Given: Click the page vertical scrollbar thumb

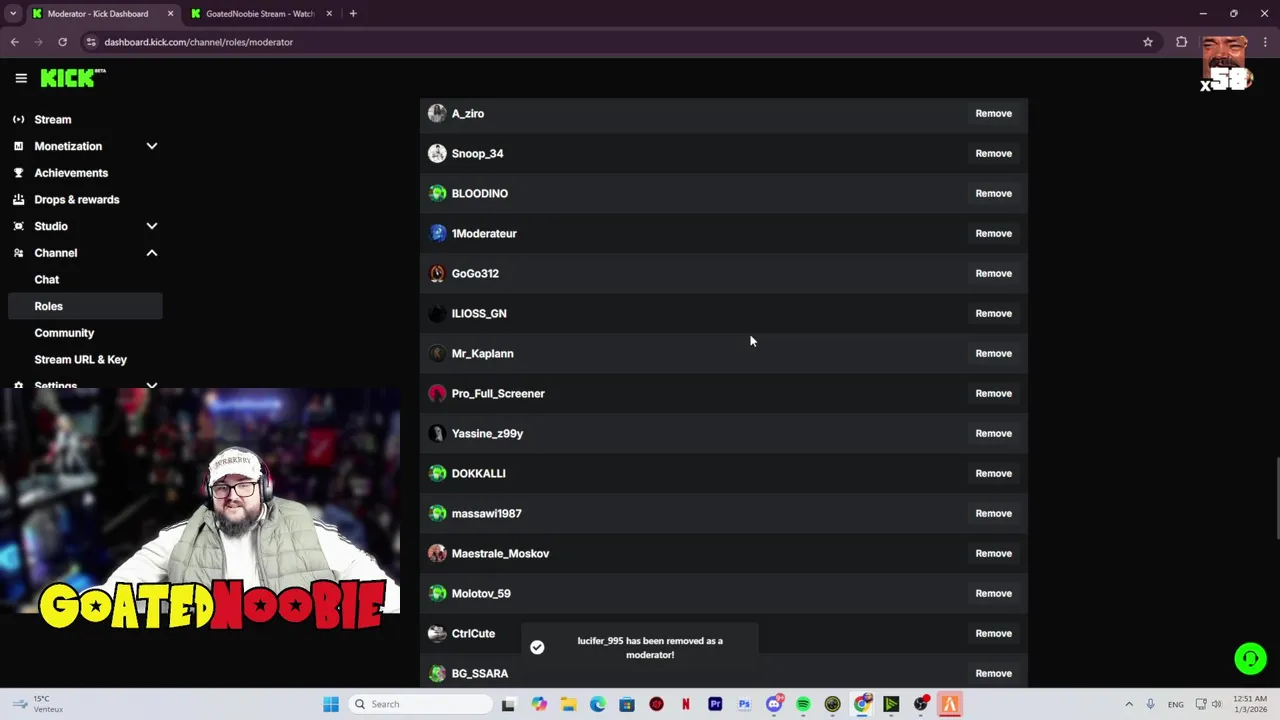Looking at the screenshot, I should point(1276,498).
